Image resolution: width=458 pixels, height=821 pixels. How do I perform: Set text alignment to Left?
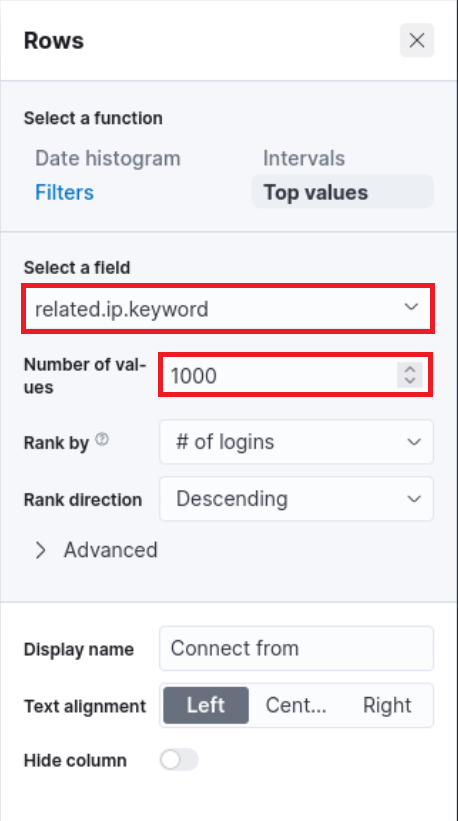(x=206, y=705)
